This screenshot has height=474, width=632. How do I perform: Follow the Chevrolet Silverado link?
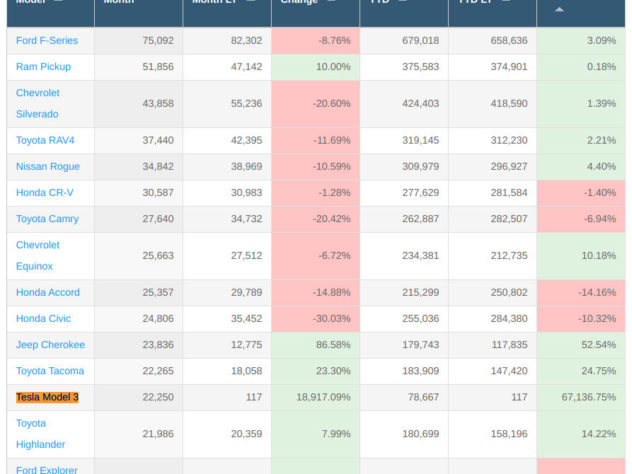[x=37, y=104]
